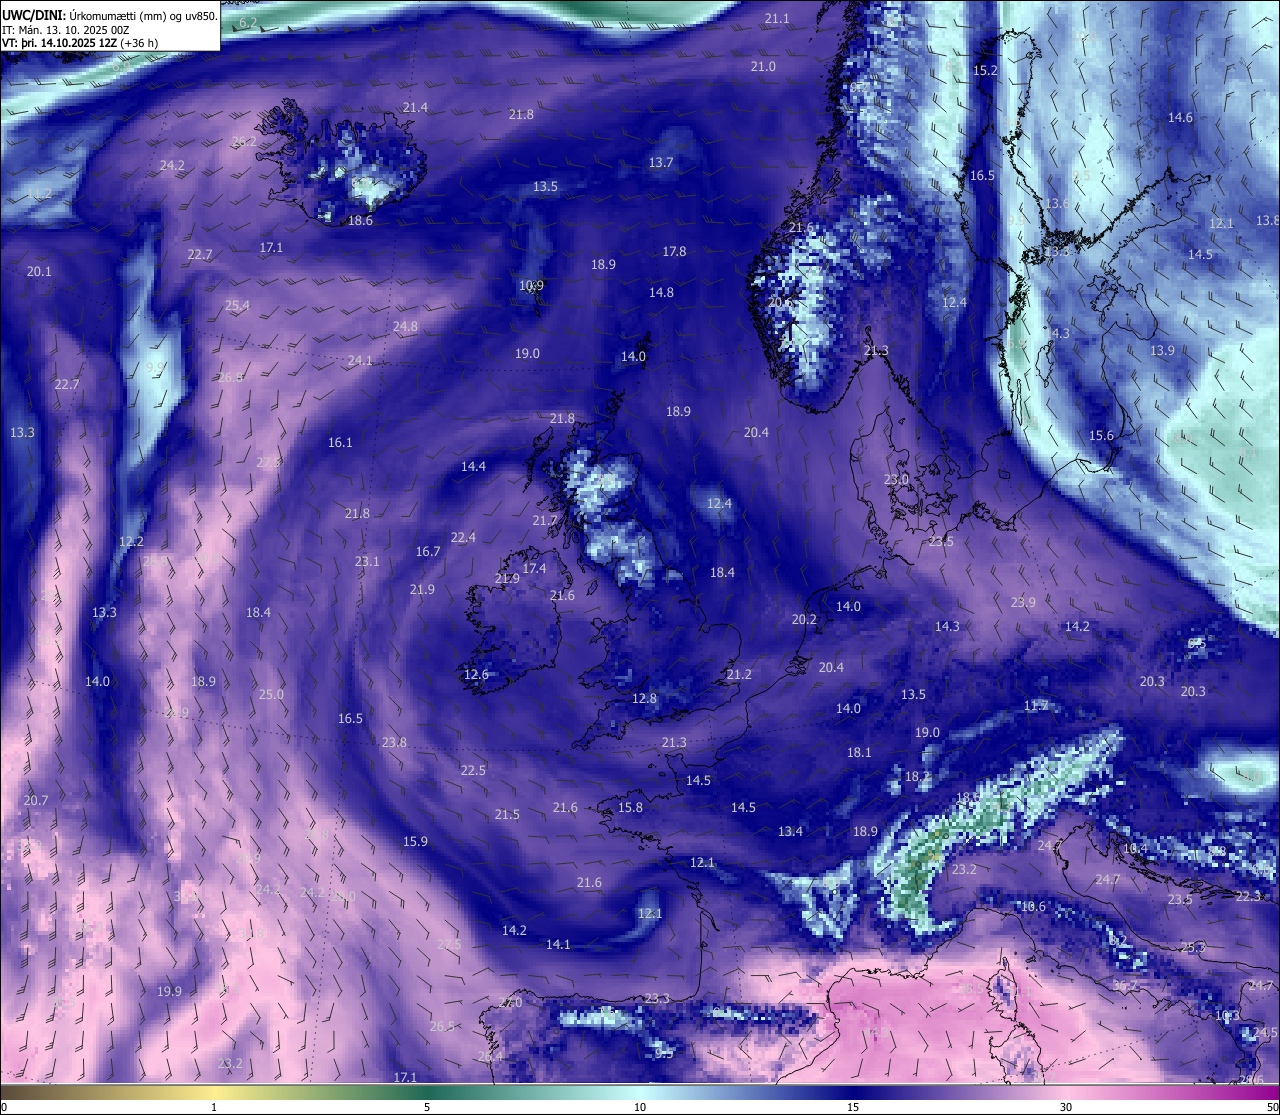Screen dimensions: 1280x1115
Task: Click the 21.4 value north of Iceland
Action: pos(415,107)
